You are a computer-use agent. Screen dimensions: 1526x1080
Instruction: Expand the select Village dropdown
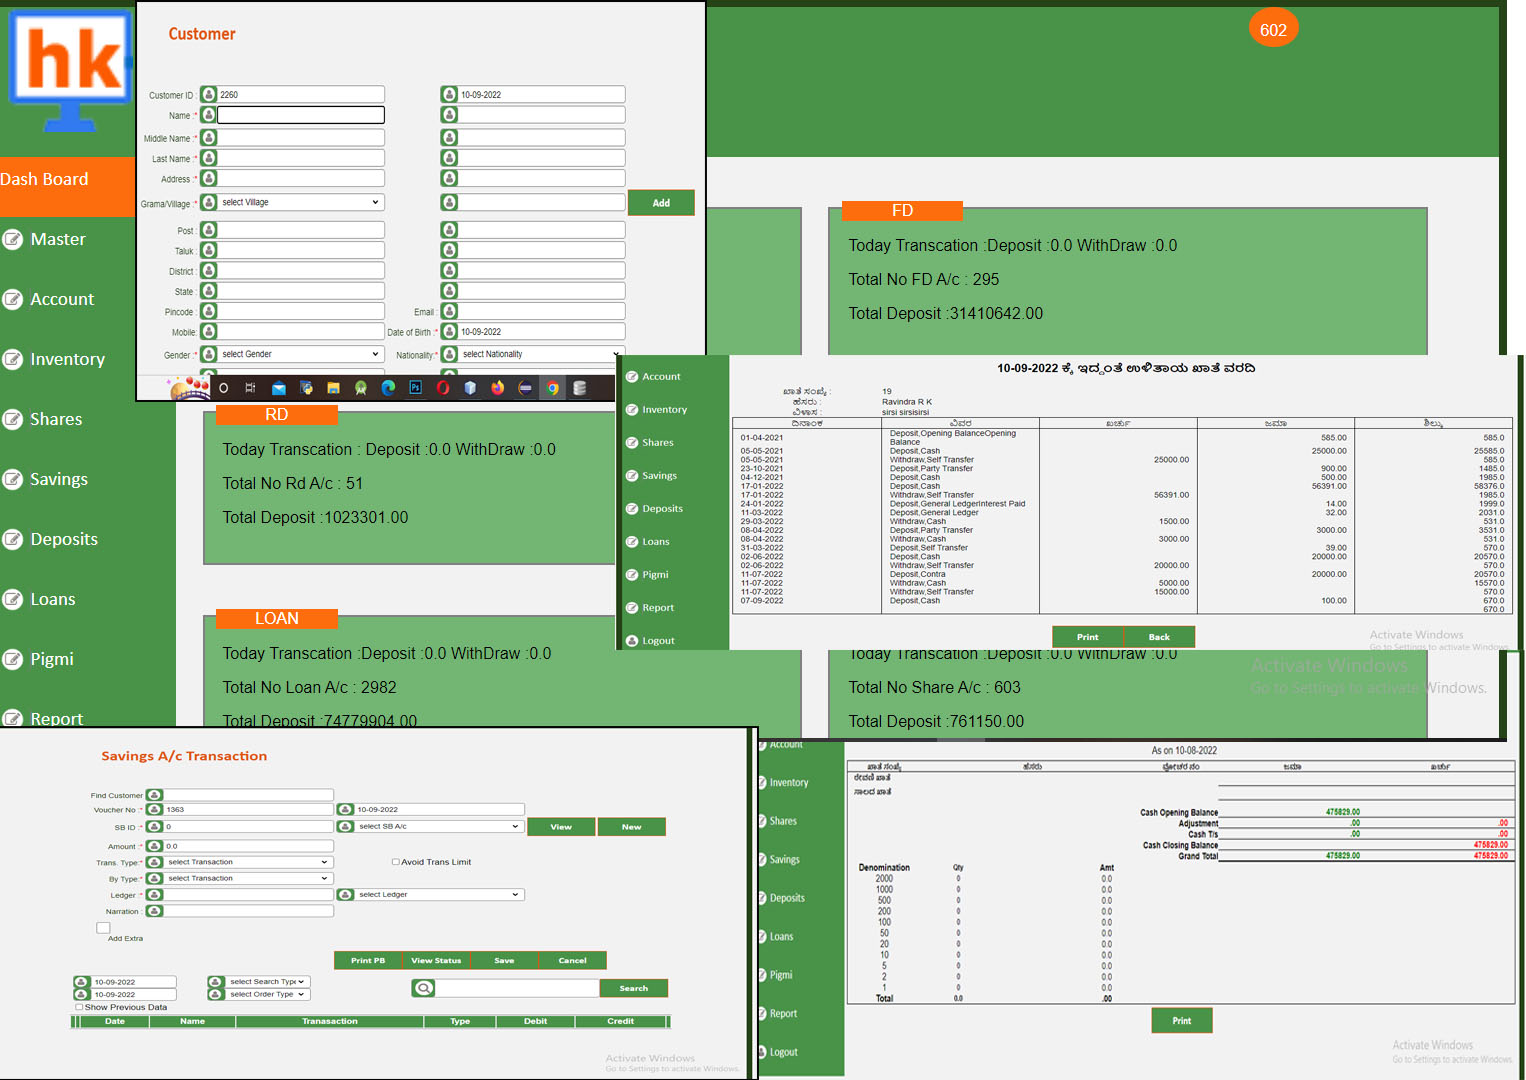[300, 203]
